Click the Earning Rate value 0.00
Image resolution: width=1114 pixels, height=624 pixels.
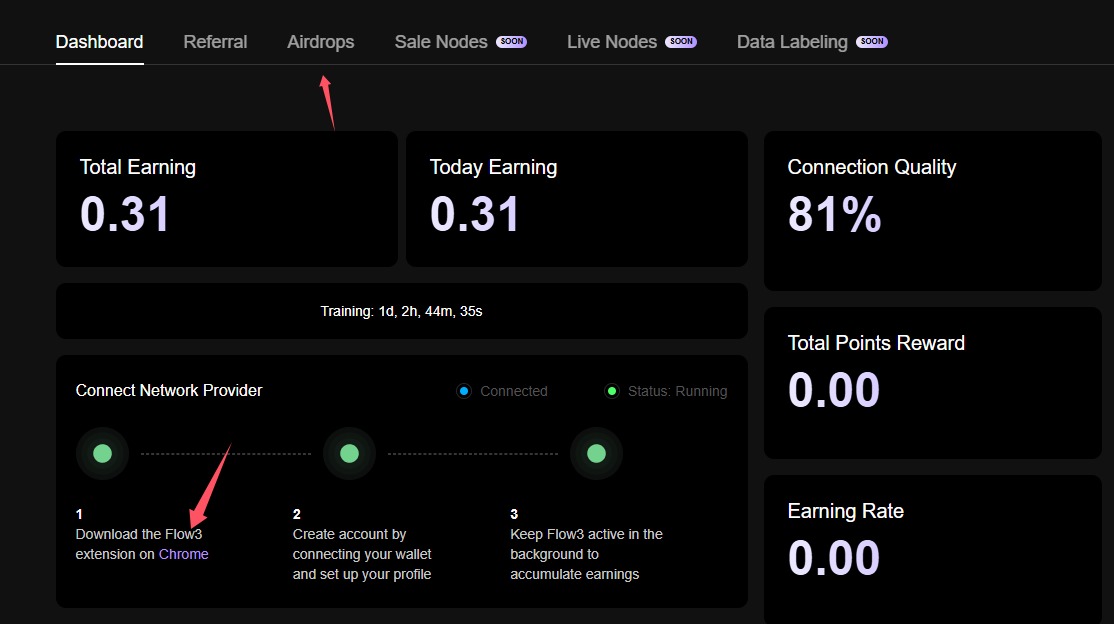833,557
